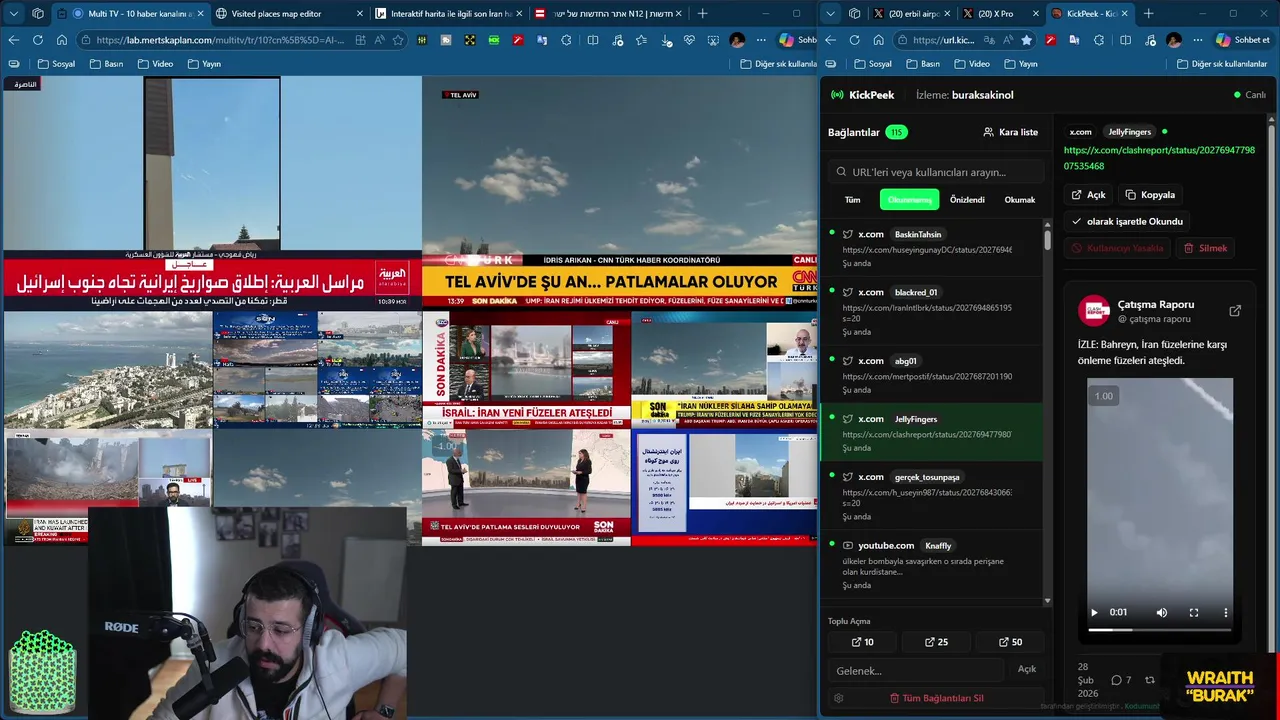The height and width of the screenshot is (720, 1280).
Task: Open Video bookmarks folder in left browser
Action: (155, 63)
